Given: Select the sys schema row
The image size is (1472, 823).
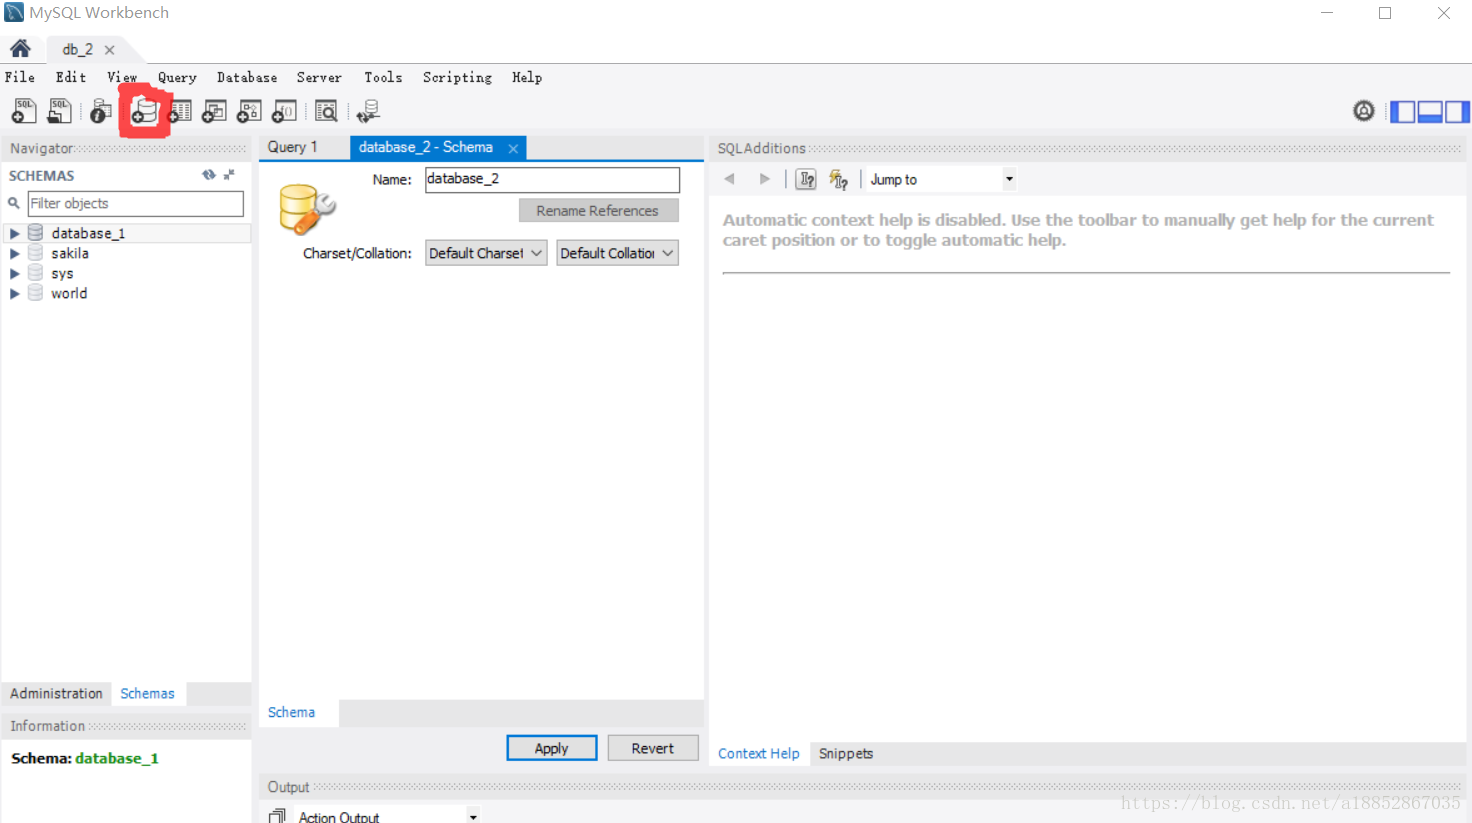Looking at the screenshot, I should (x=126, y=273).
